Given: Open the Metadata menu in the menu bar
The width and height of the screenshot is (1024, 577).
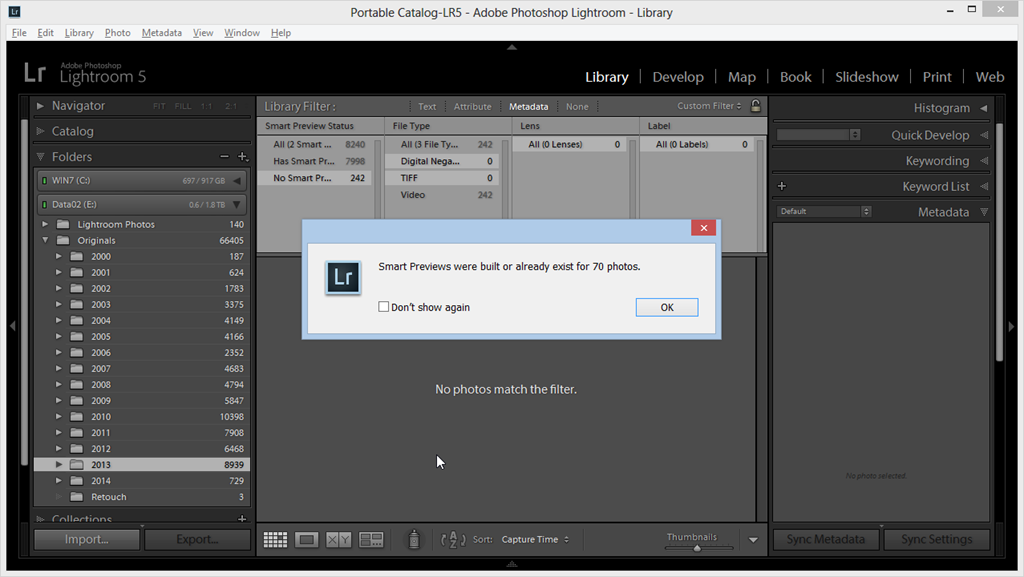Looking at the screenshot, I should [x=162, y=33].
